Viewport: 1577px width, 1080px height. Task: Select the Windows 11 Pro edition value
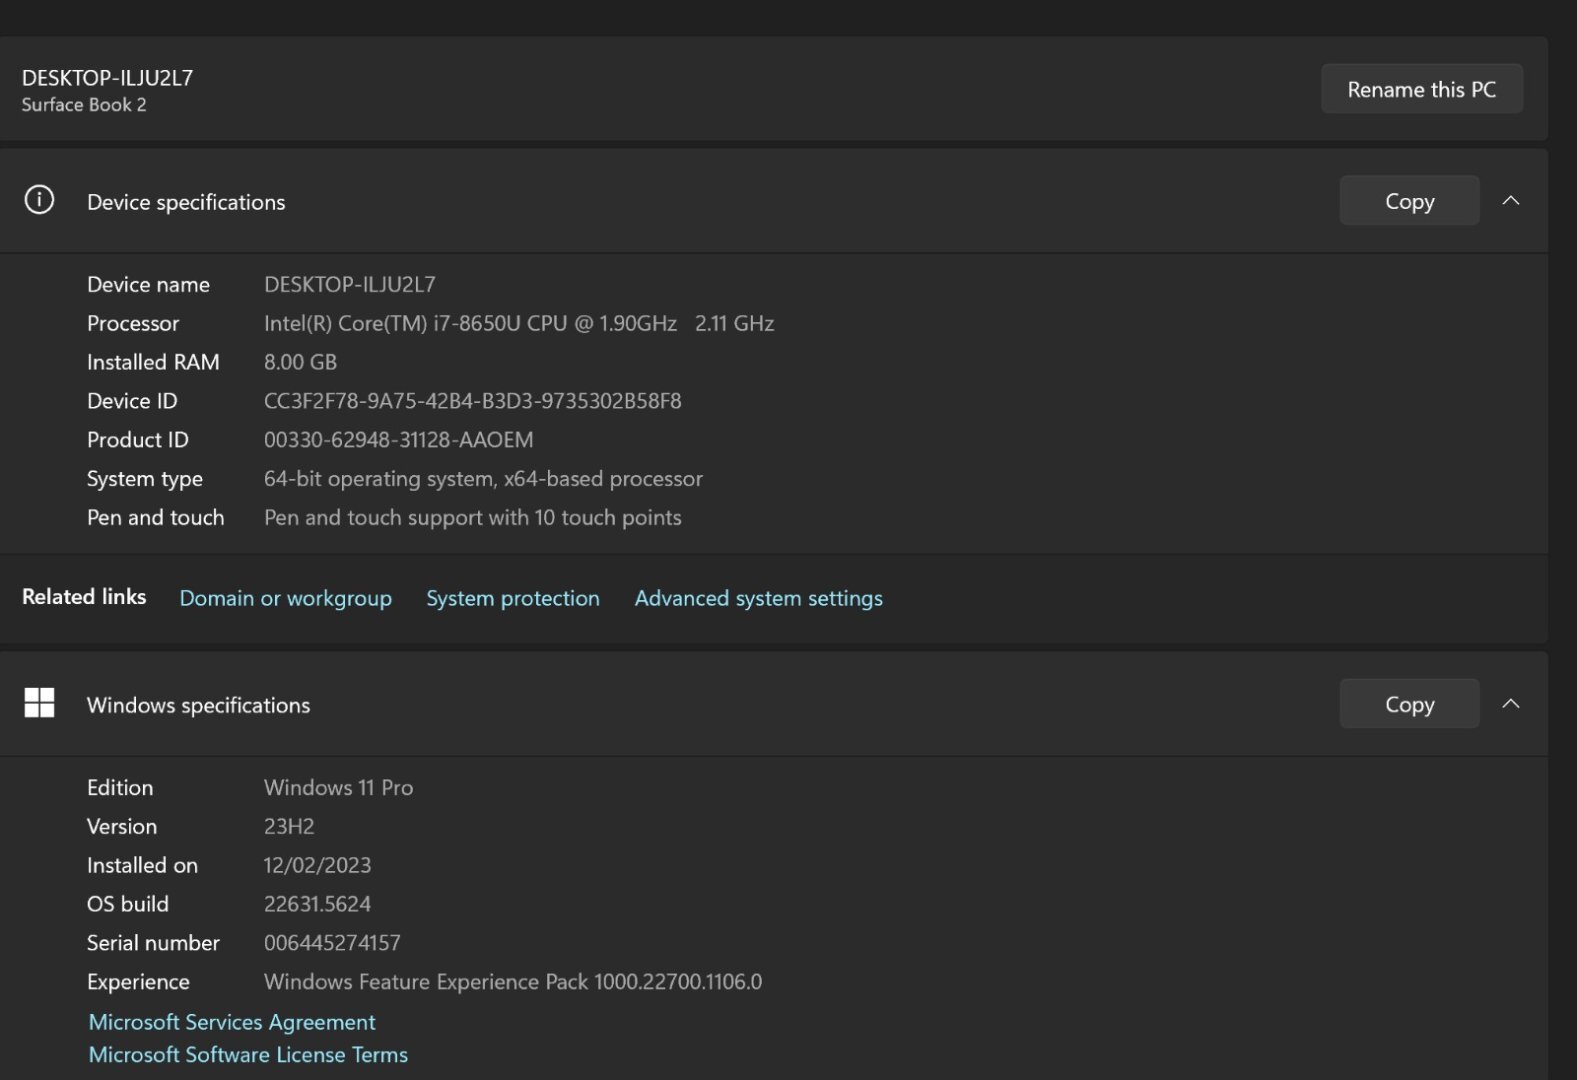(338, 788)
